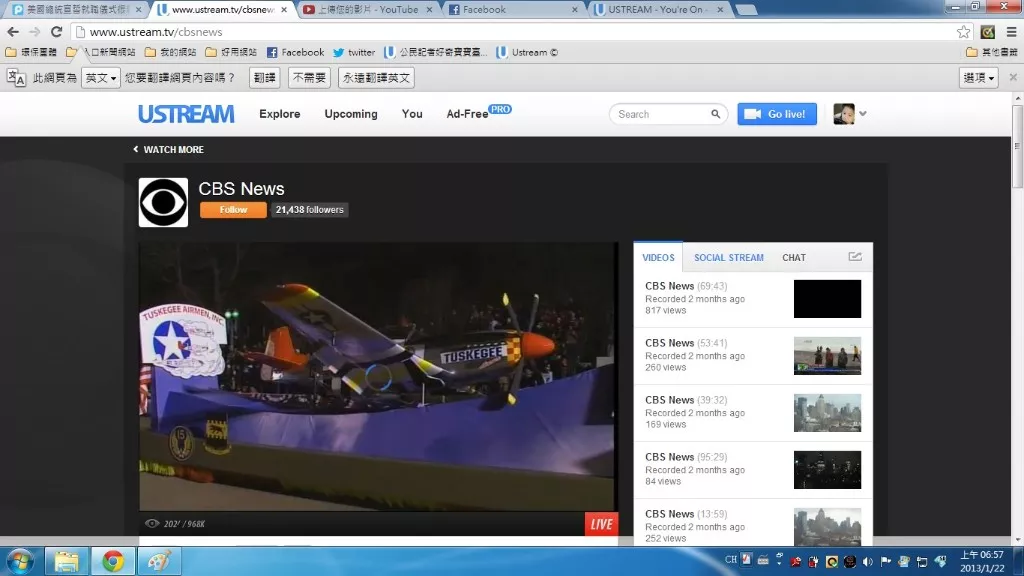Open the 入口新聞網站 bookmarks folder
The image size is (1024, 576).
[x=101, y=52]
